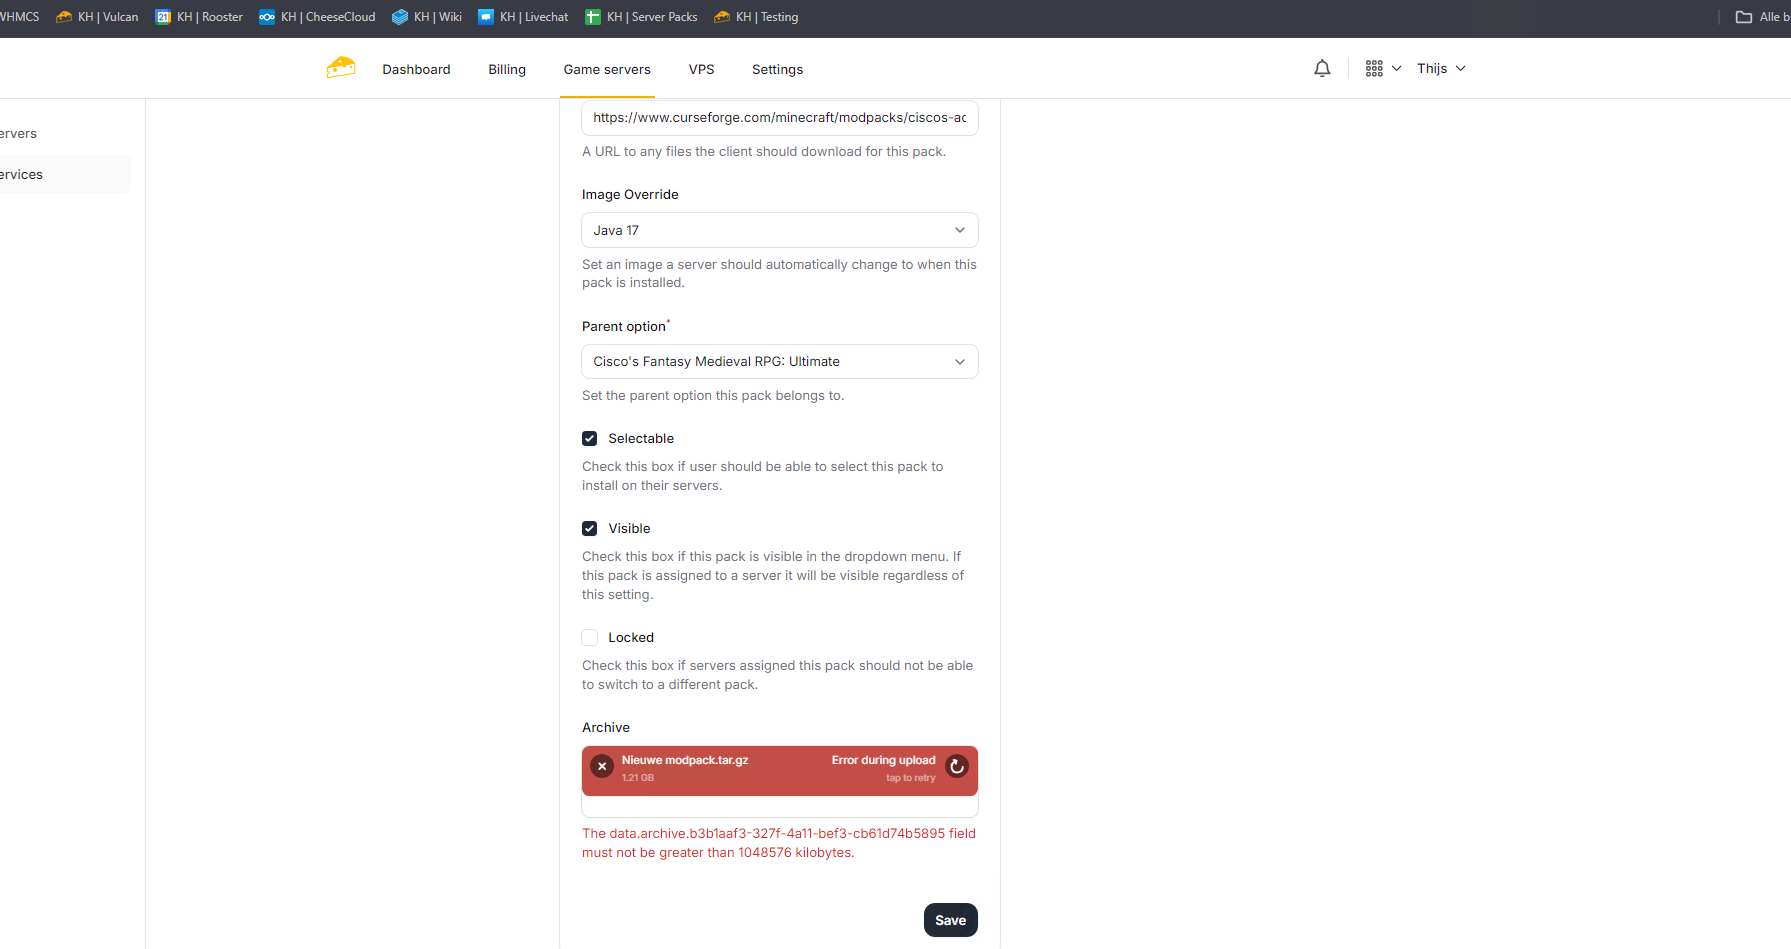
Task: Remove the failed Nieuwe modpack.tar.gz upload
Action: click(602, 766)
